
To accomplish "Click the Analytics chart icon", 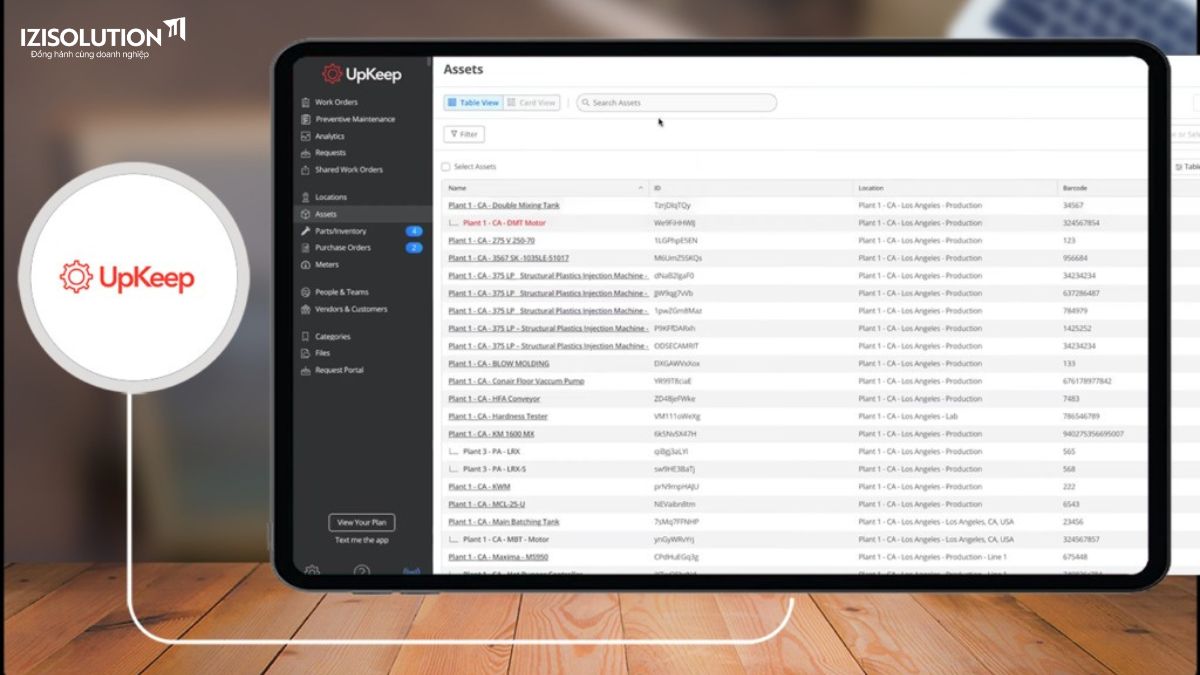I will pyautogui.click(x=306, y=136).
